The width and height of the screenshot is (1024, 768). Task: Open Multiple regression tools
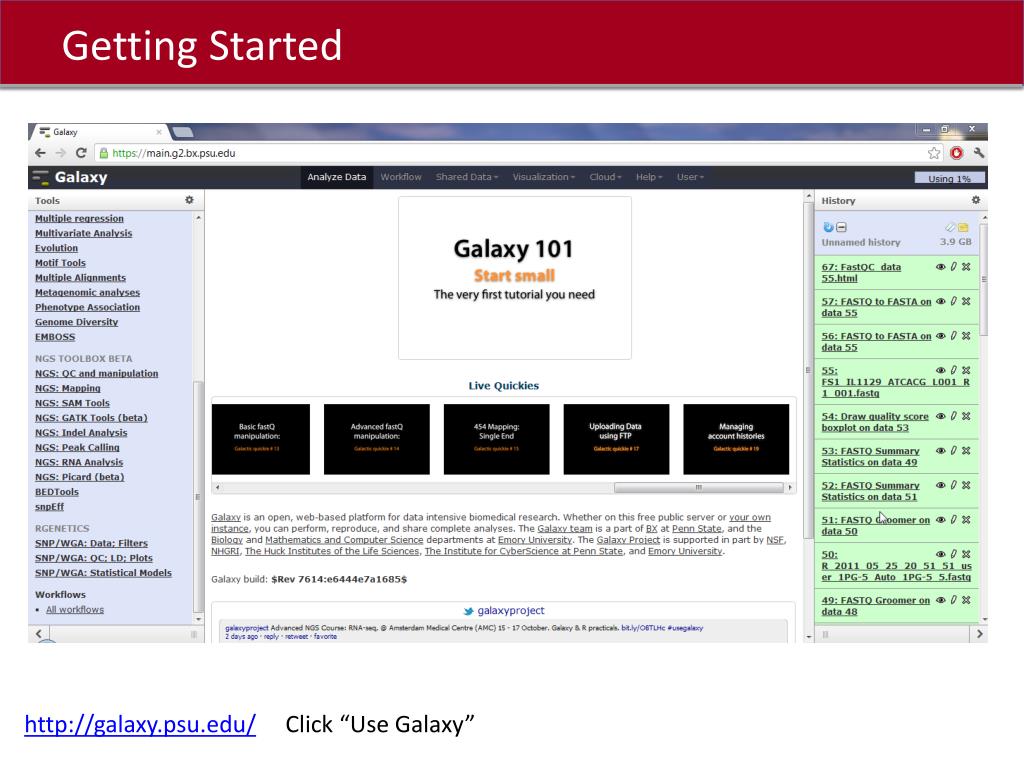coord(79,218)
